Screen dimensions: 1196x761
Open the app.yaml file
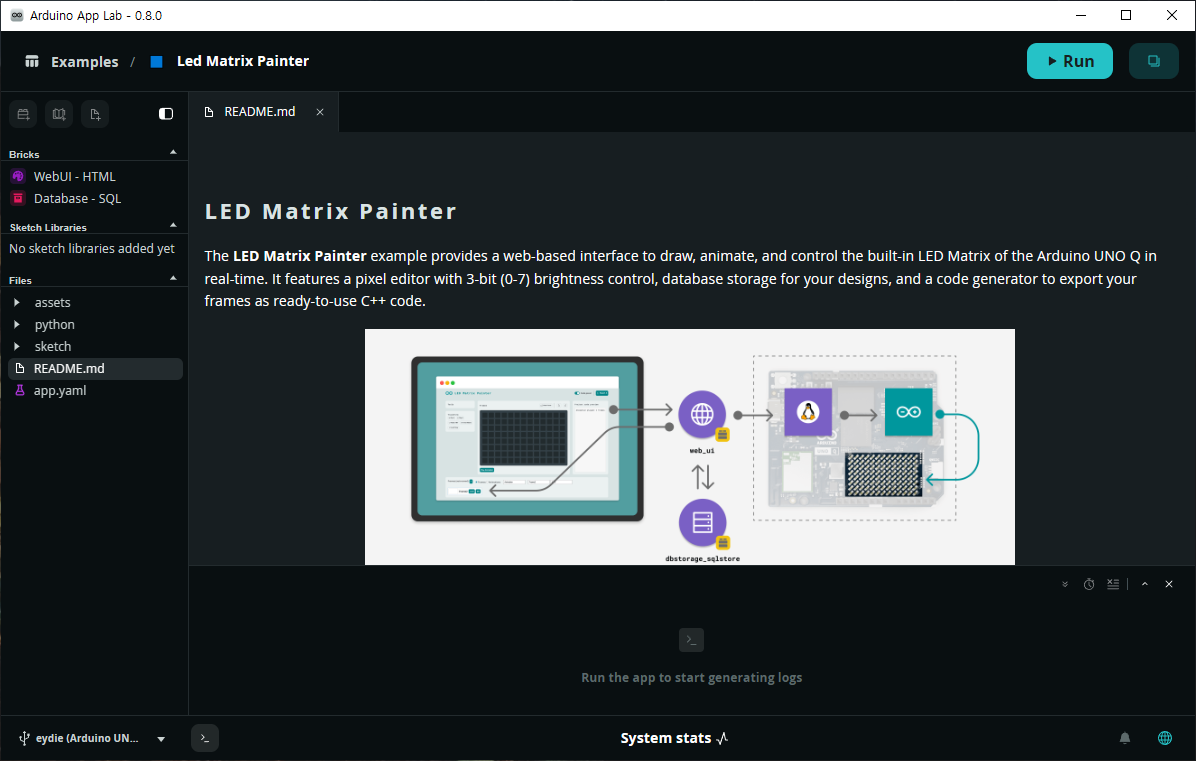(x=59, y=390)
